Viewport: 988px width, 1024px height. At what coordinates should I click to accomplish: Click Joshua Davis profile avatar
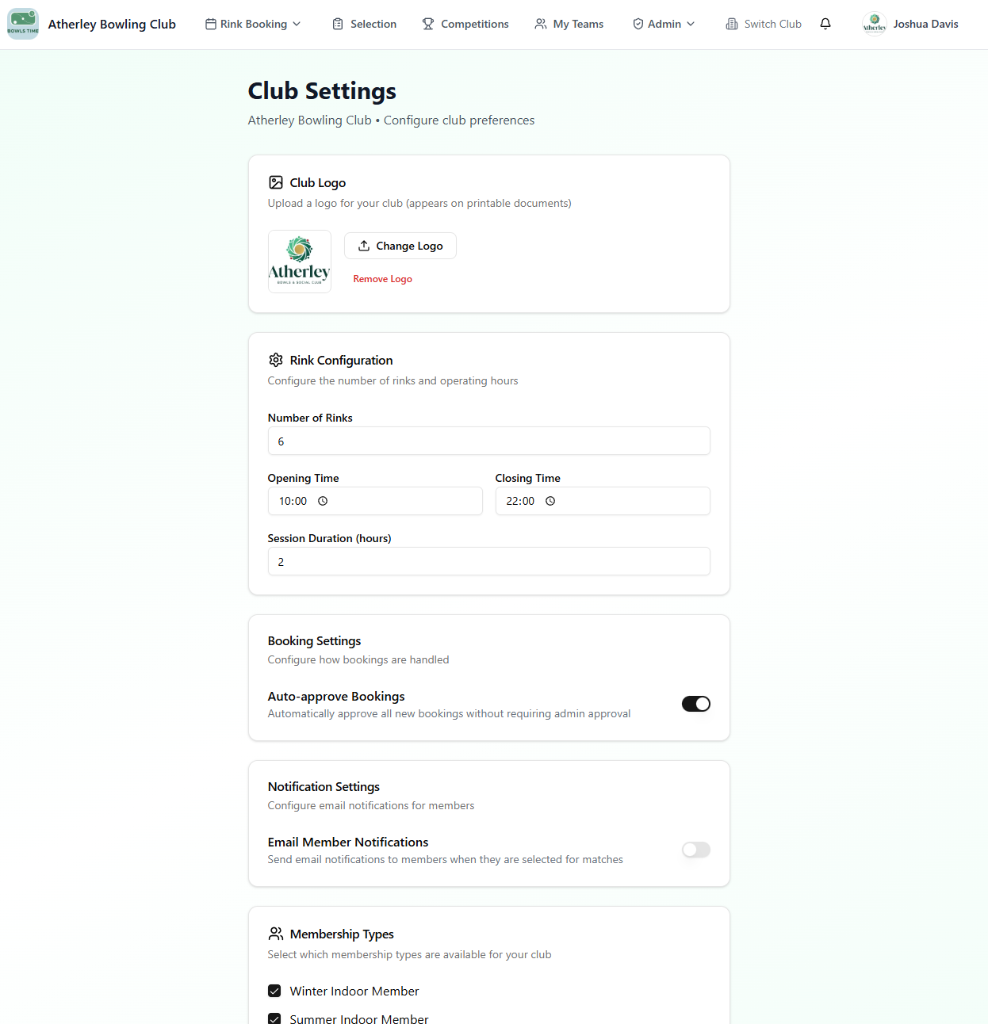point(874,24)
